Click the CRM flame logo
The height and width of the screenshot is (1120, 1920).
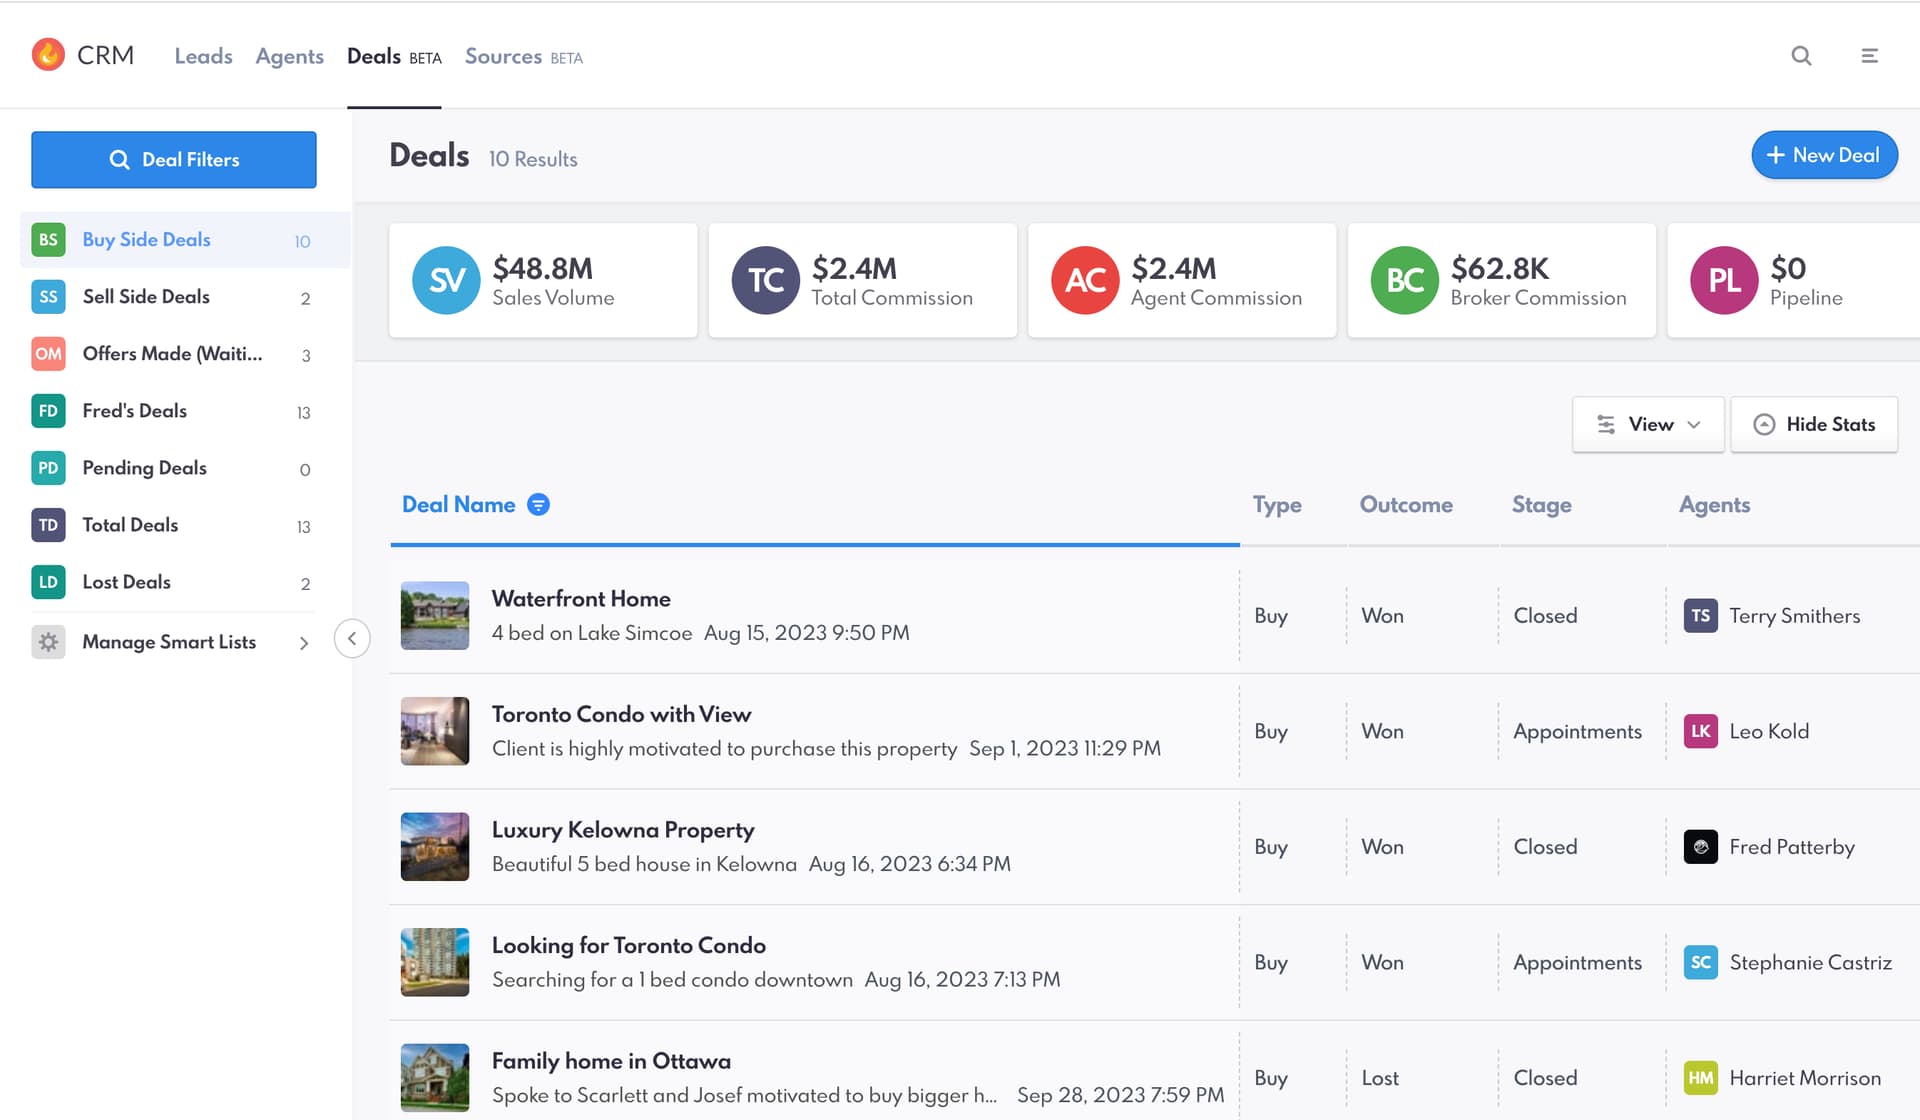(x=48, y=55)
